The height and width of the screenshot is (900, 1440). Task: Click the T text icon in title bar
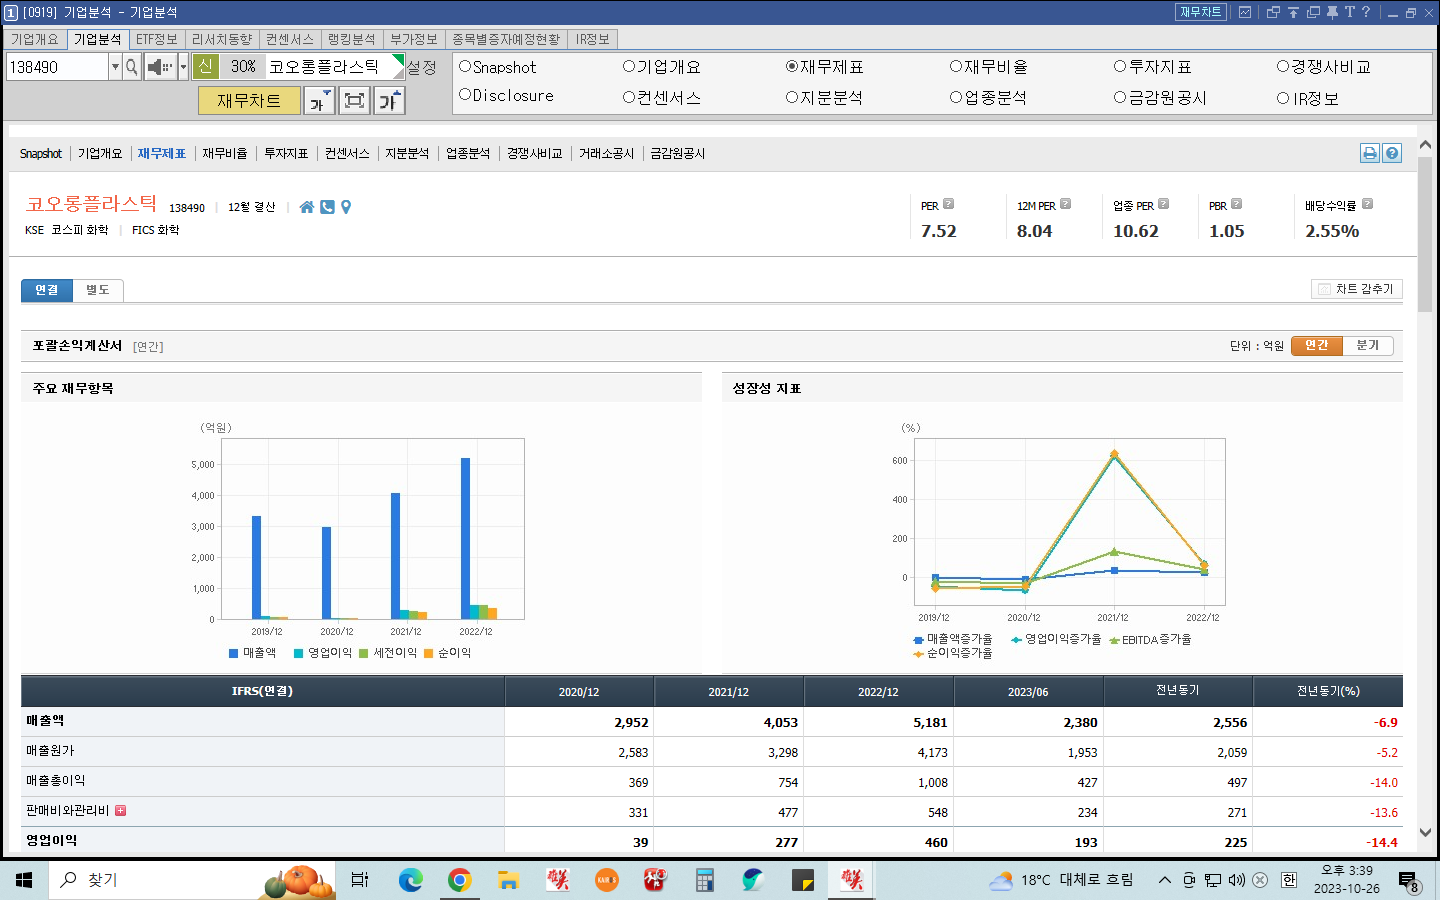[1349, 12]
